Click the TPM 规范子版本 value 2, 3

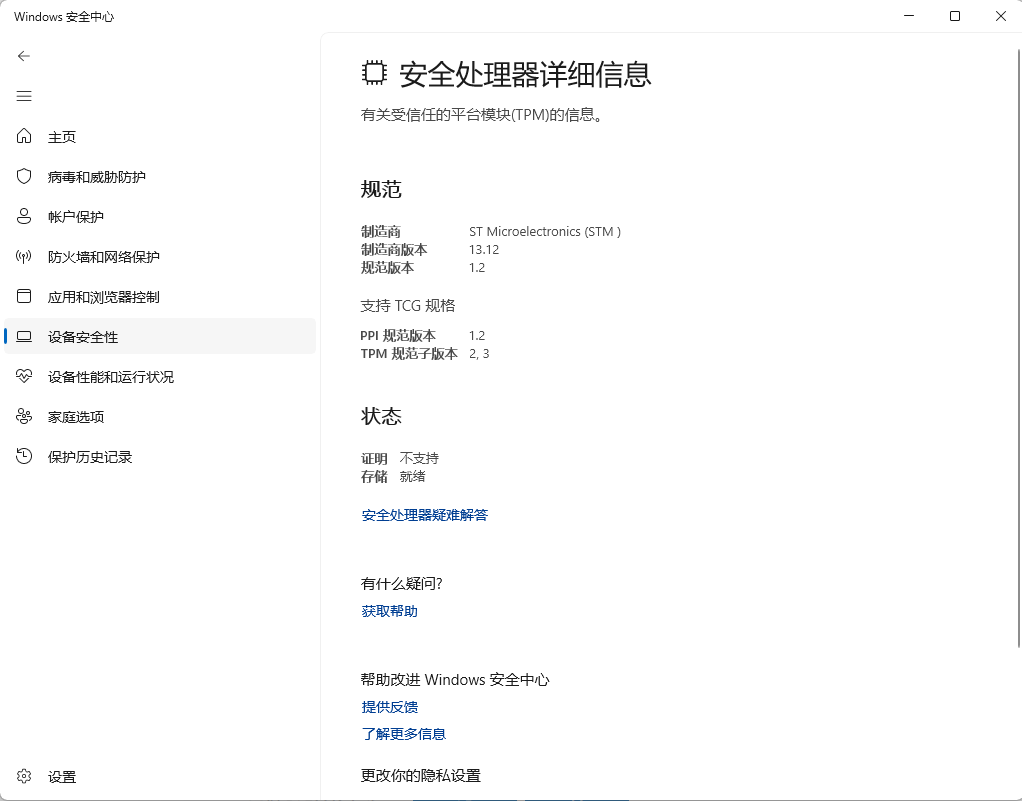point(479,353)
